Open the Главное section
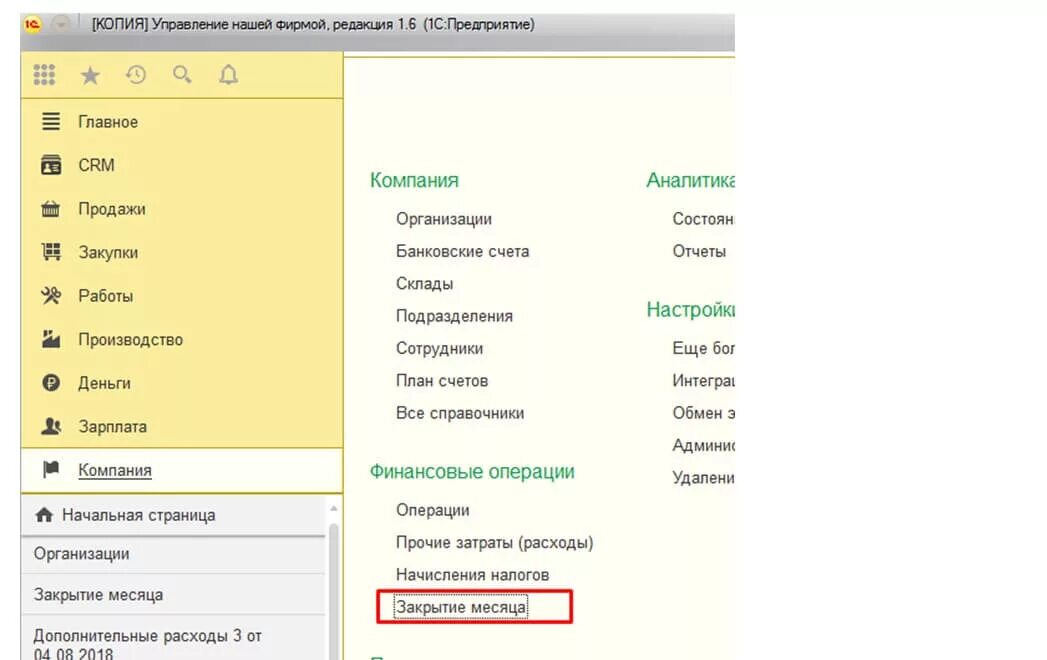1047x660 pixels. coord(108,122)
